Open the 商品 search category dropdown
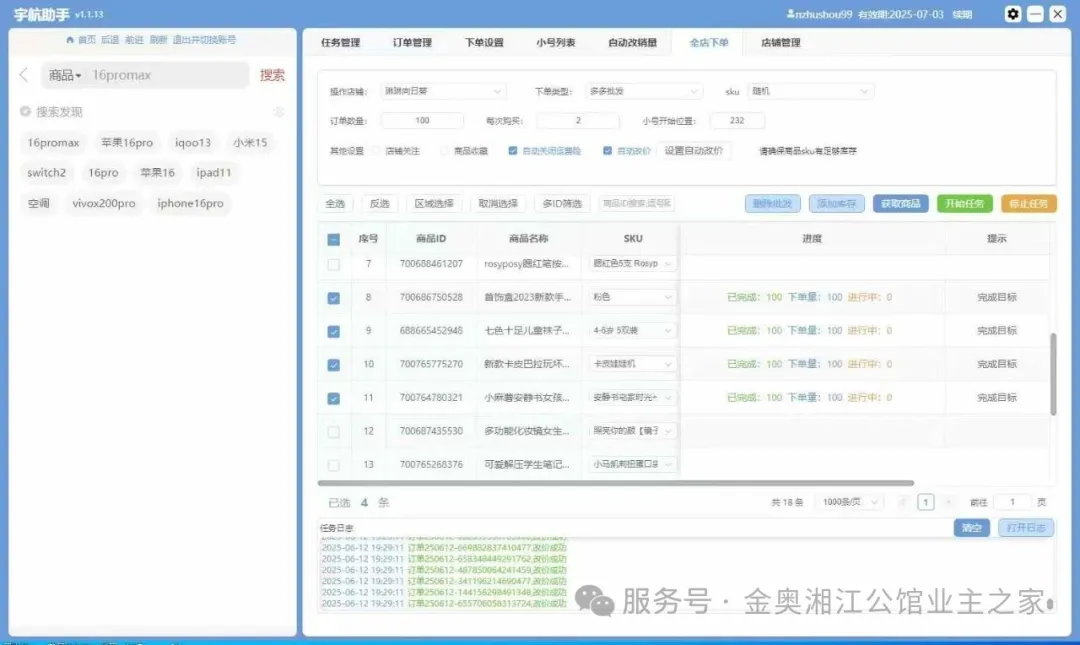 tap(65, 75)
